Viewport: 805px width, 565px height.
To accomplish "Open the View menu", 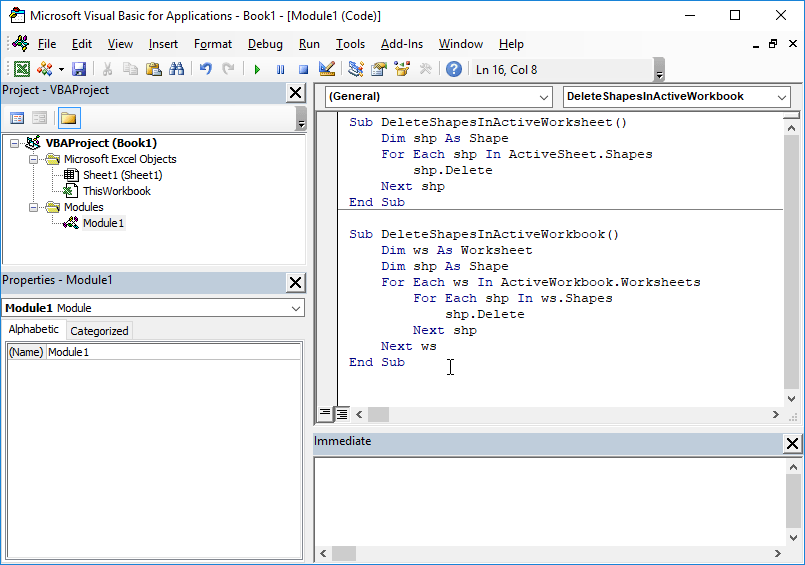I will coord(120,44).
